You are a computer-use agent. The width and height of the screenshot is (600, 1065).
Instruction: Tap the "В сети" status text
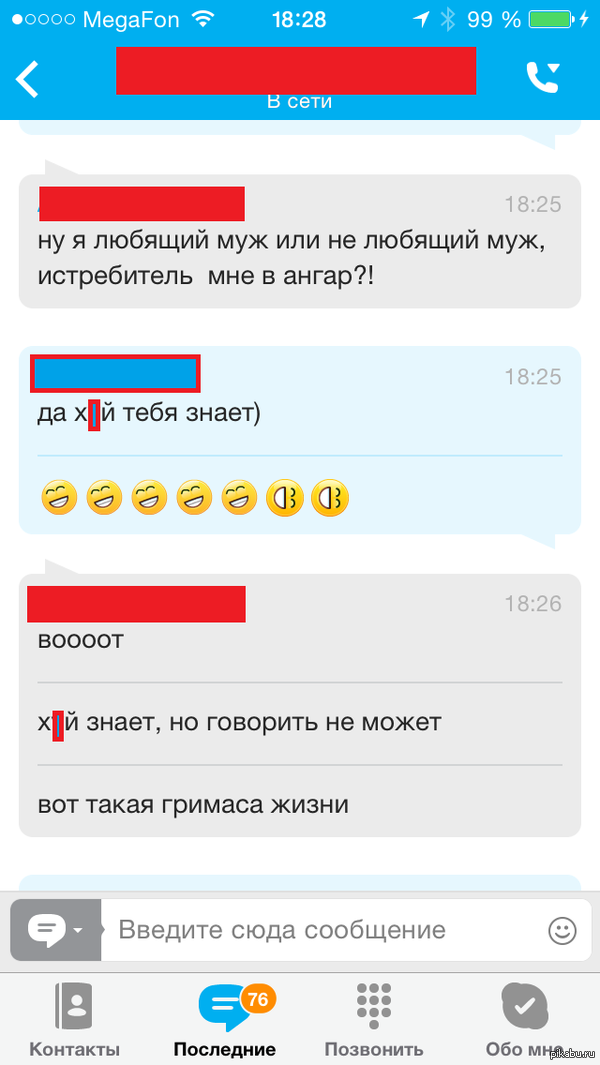click(x=299, y=102)
